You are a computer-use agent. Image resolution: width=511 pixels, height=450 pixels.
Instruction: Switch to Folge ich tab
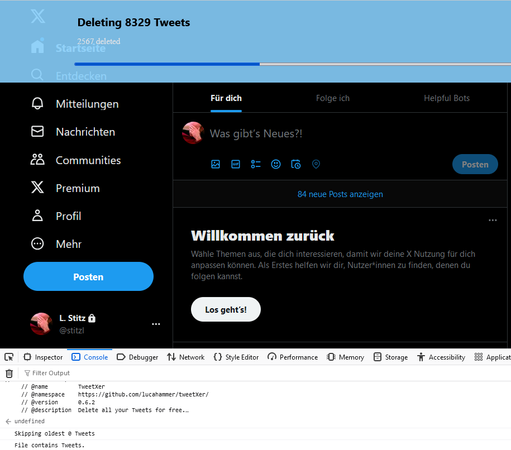(x=333, y=98)
